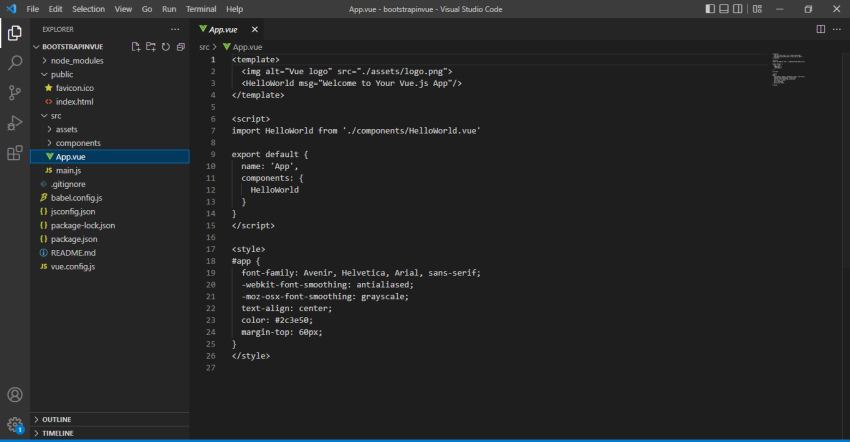850x442 pixels.
Task: Open the Accounts menu icon
Action: pyautogui.click(x=15, y=395)
